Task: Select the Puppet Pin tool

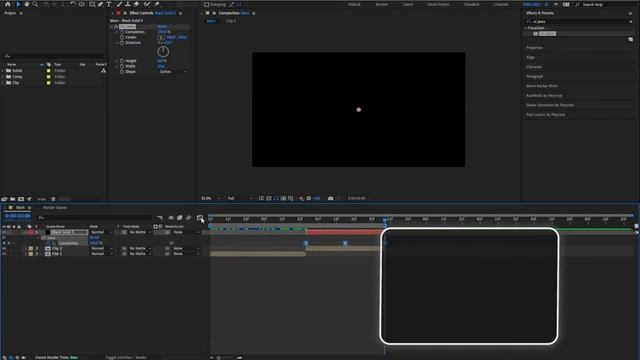Action: [x=157, y=4]
